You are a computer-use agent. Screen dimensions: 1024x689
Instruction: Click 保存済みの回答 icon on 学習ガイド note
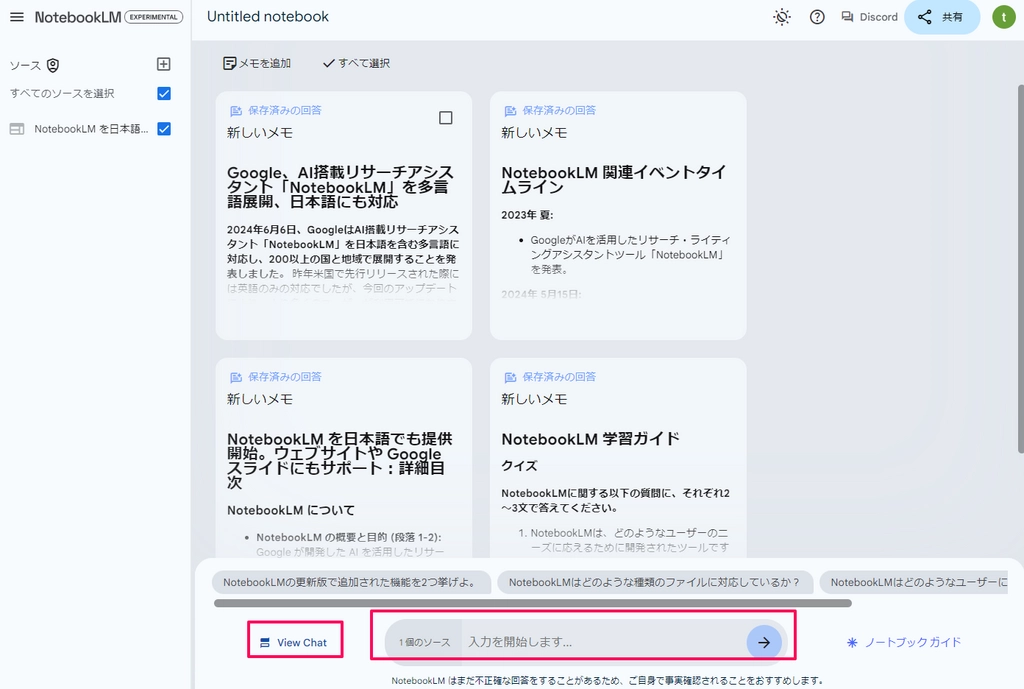point(510,377)
